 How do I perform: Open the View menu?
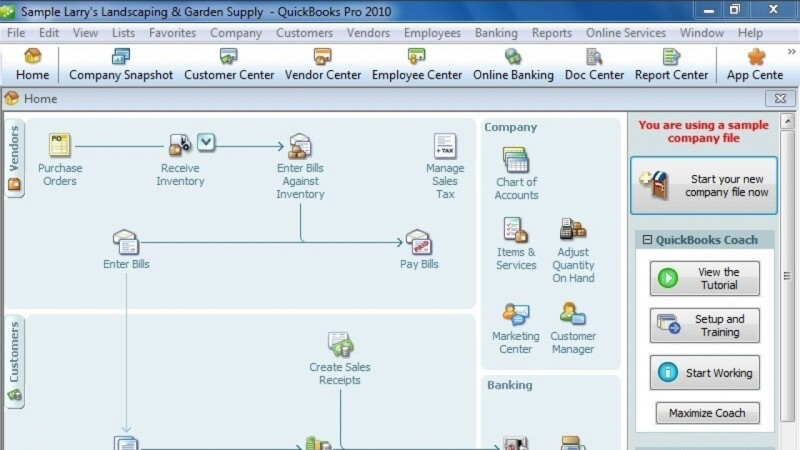(85, 33)
